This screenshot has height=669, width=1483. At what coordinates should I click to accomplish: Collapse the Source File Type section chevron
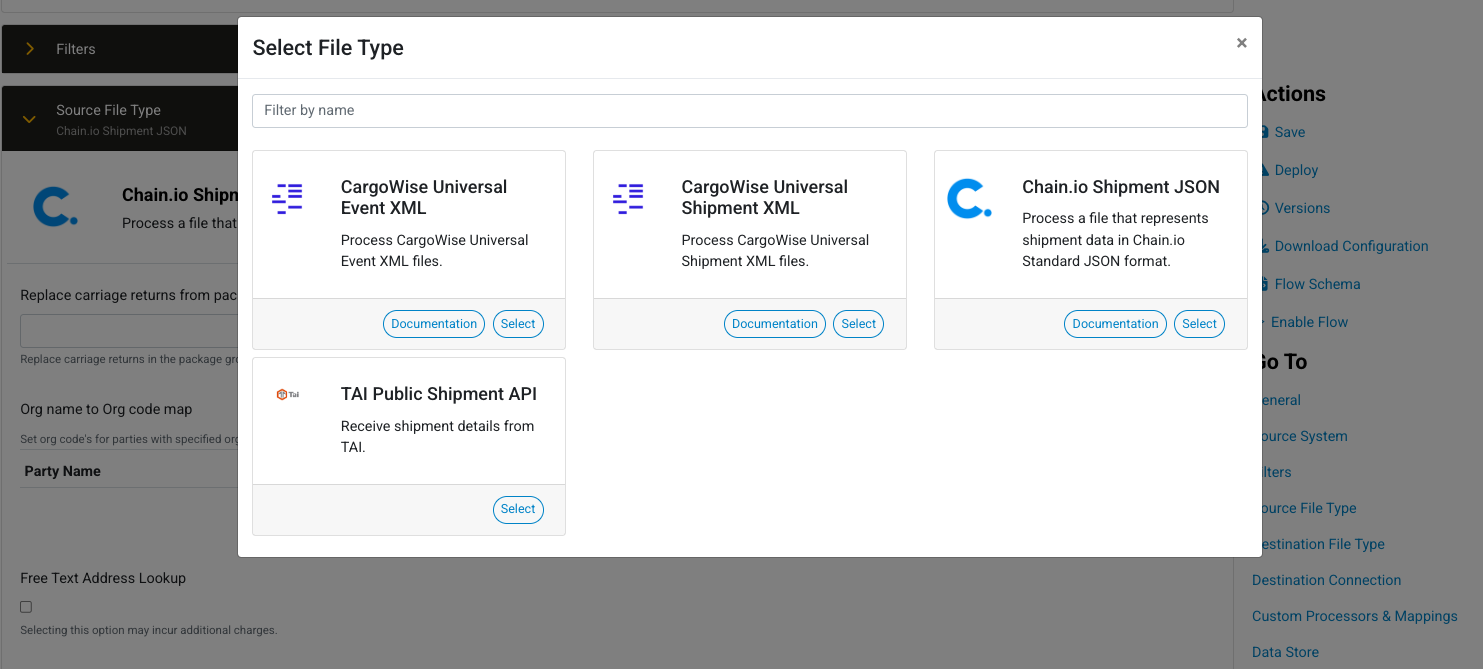[30, 119]
